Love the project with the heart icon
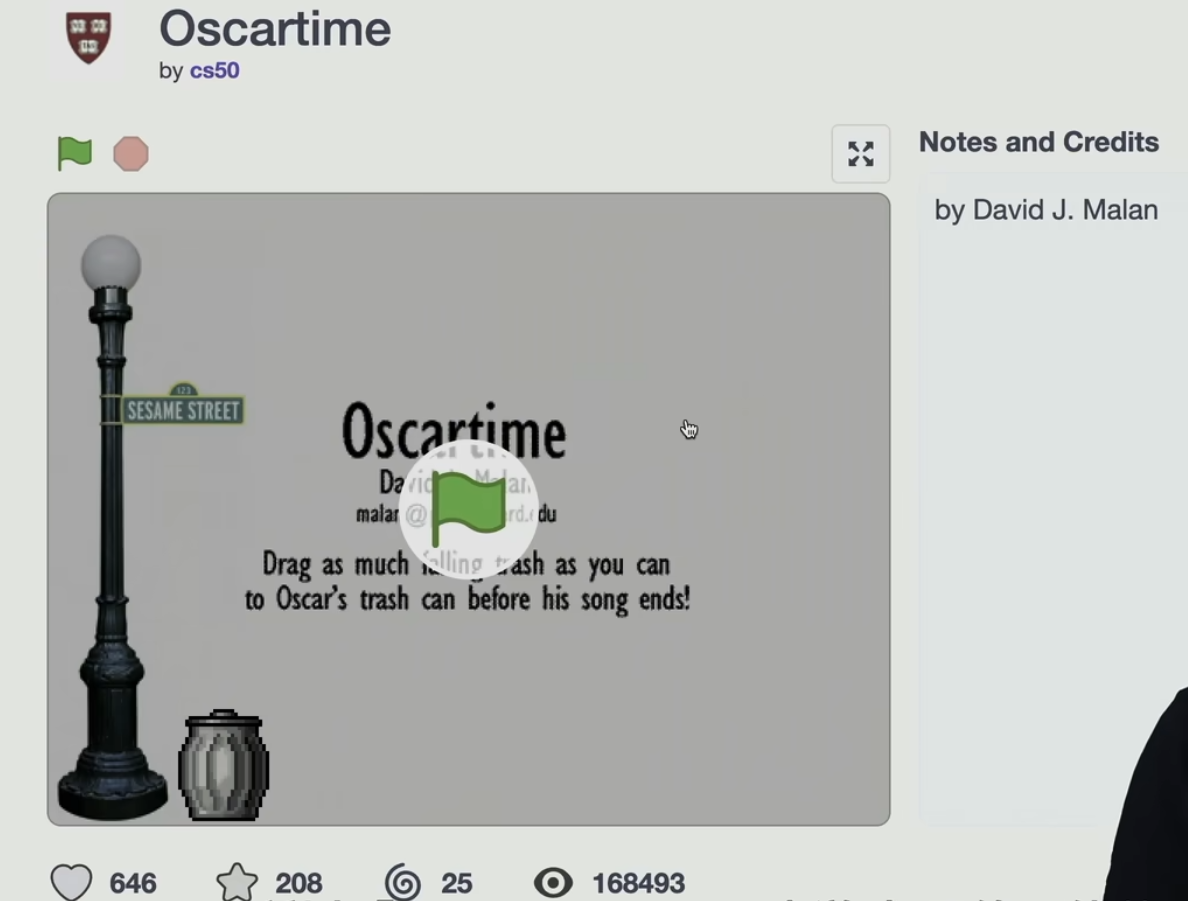The height and width of the screenshot is (901, 1188). [71, 882]
